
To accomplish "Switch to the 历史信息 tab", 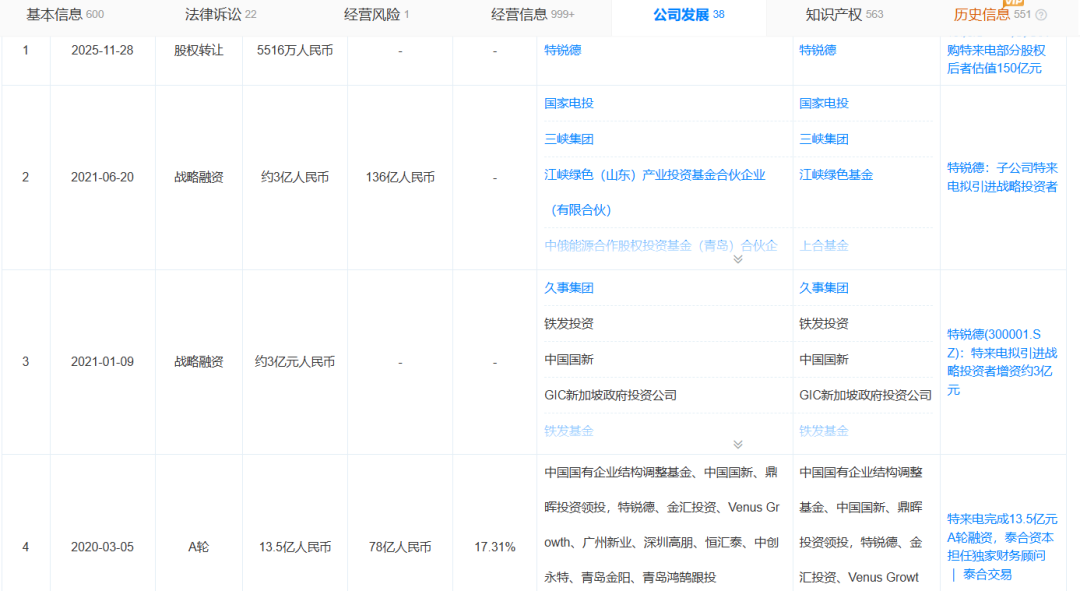I will (983, 15).
